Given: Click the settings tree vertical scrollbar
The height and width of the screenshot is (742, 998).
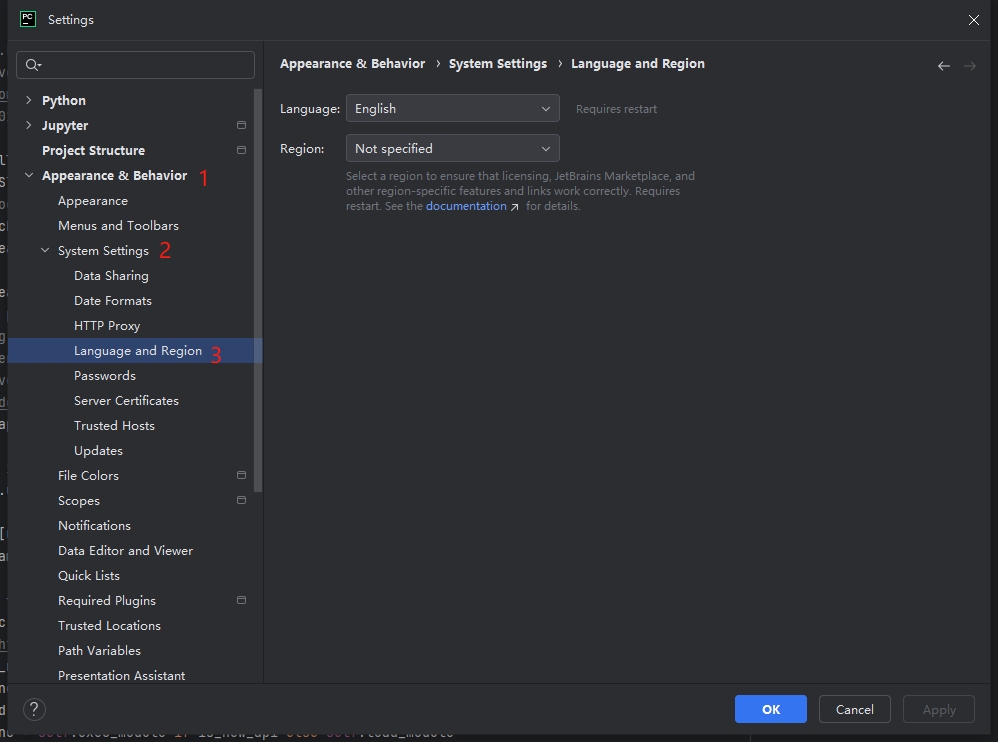Looking at the screenshot, I should [x=258, y=290].
